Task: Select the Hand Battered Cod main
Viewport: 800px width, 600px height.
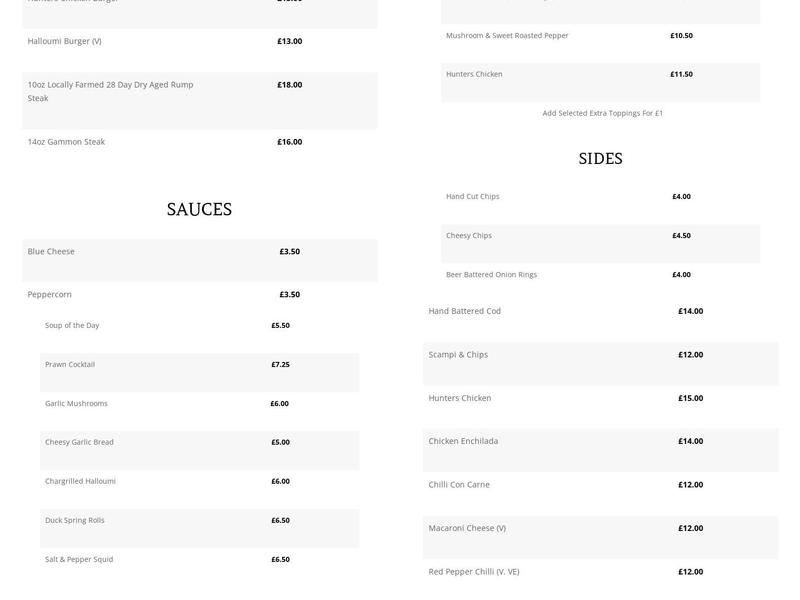Action: [465, 311]
